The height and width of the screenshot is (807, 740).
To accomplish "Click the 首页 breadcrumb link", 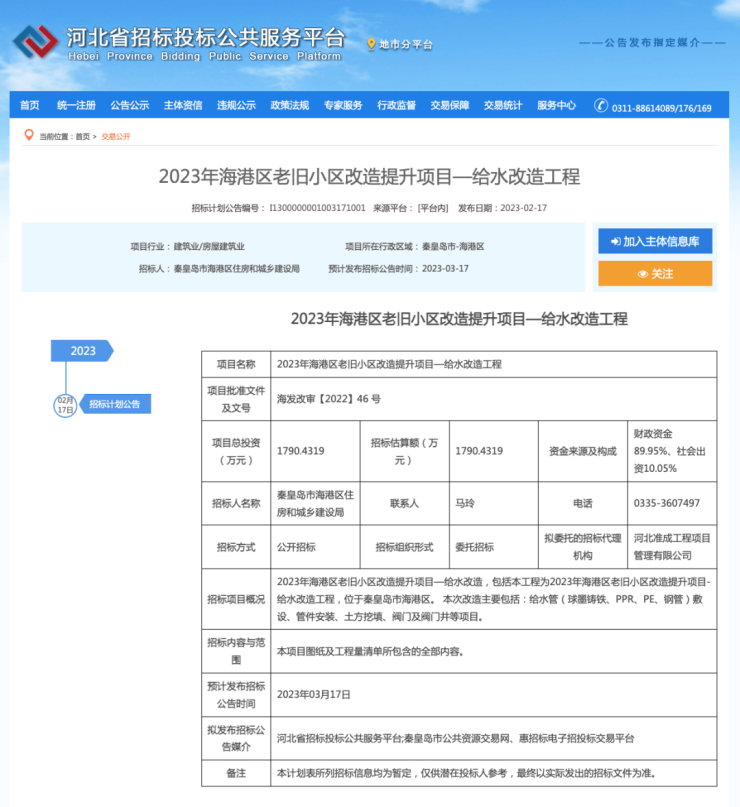I will 82,136.
